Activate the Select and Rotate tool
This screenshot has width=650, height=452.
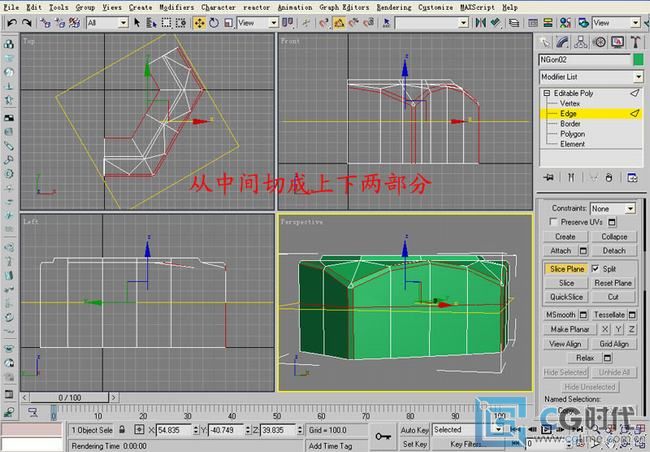pos(214,23)
